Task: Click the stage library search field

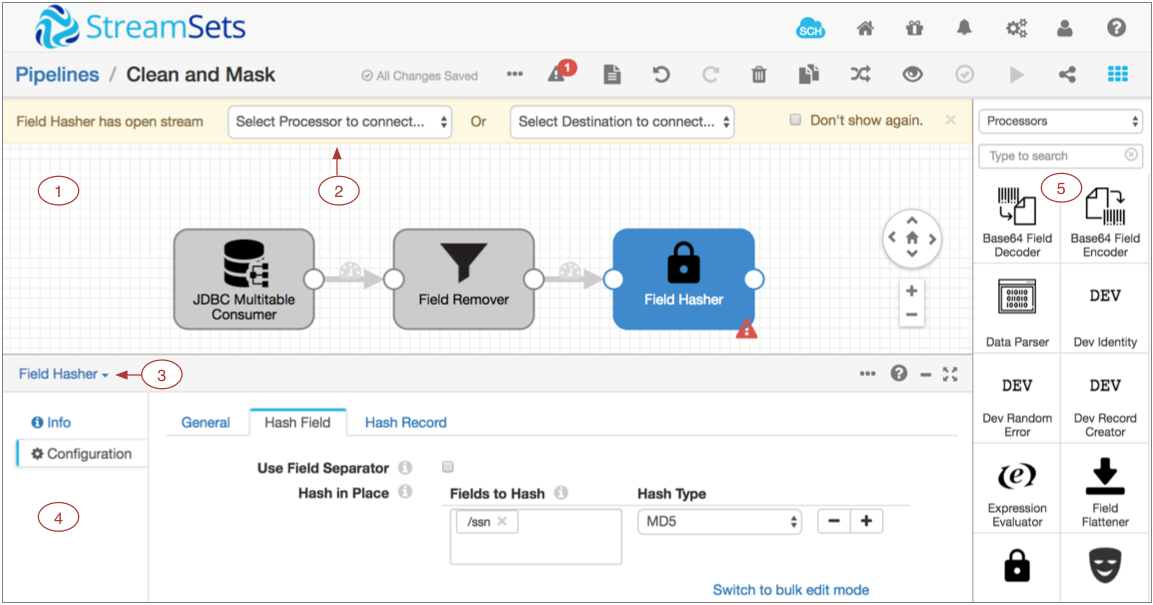Action: pos(1053,156)
